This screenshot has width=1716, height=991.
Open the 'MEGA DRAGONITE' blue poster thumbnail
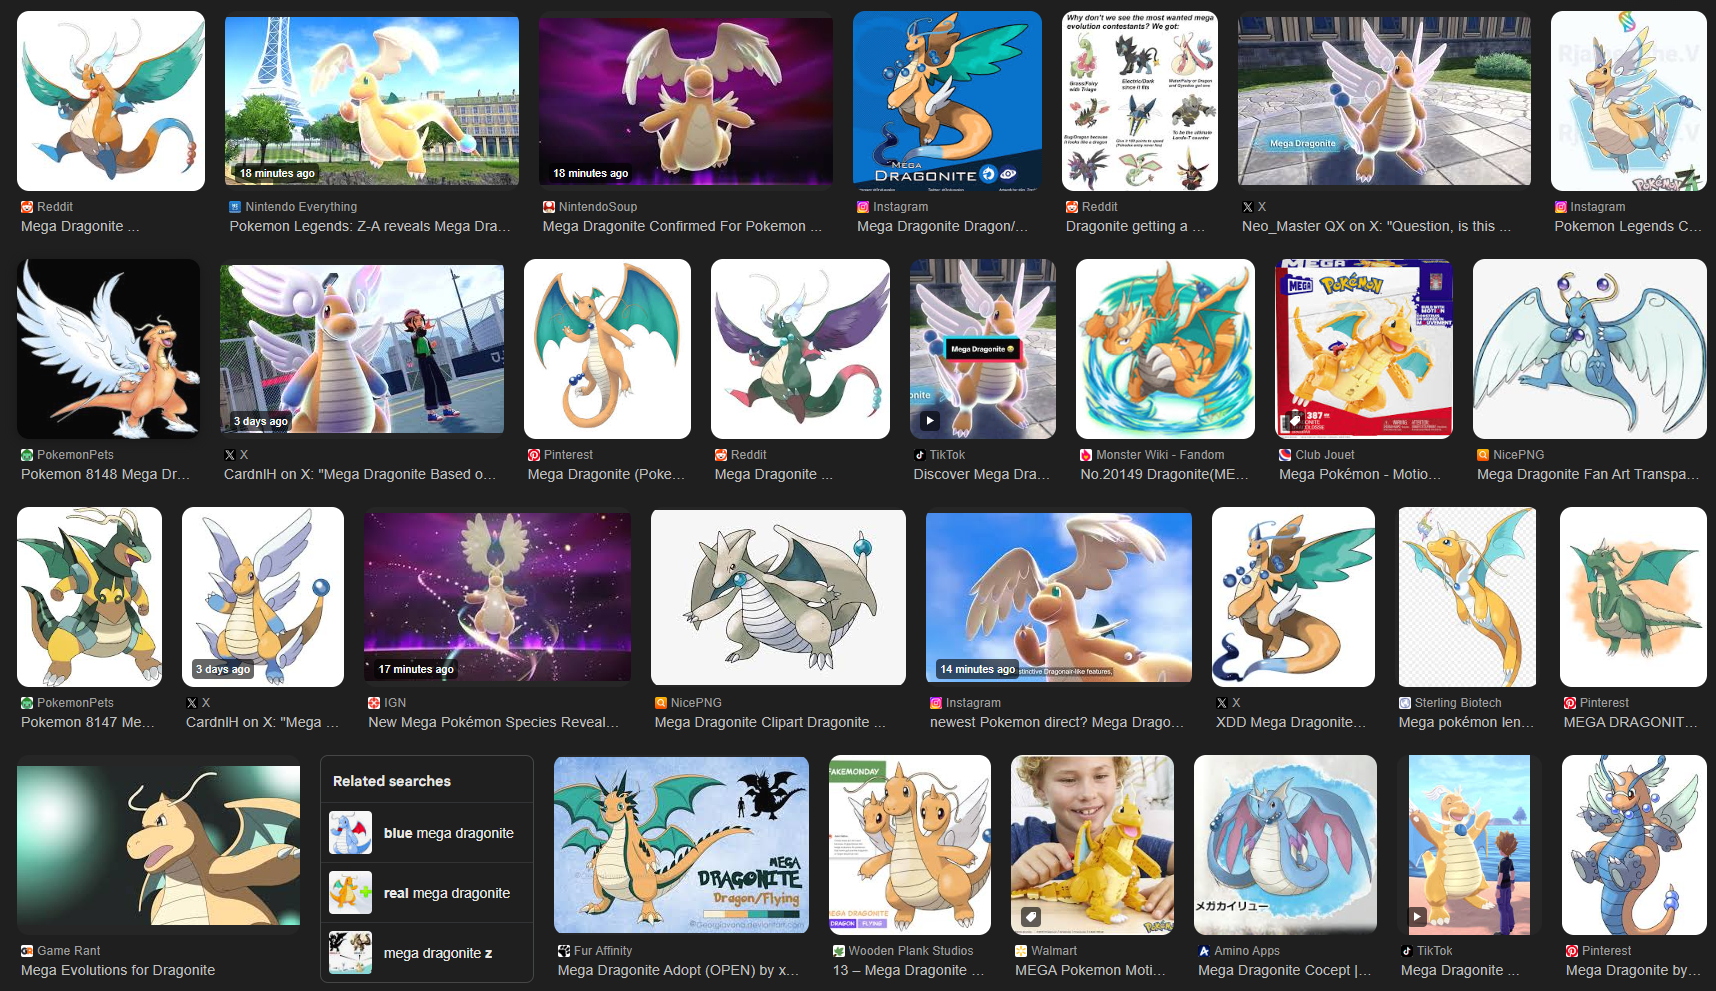[x=947, y=101]
